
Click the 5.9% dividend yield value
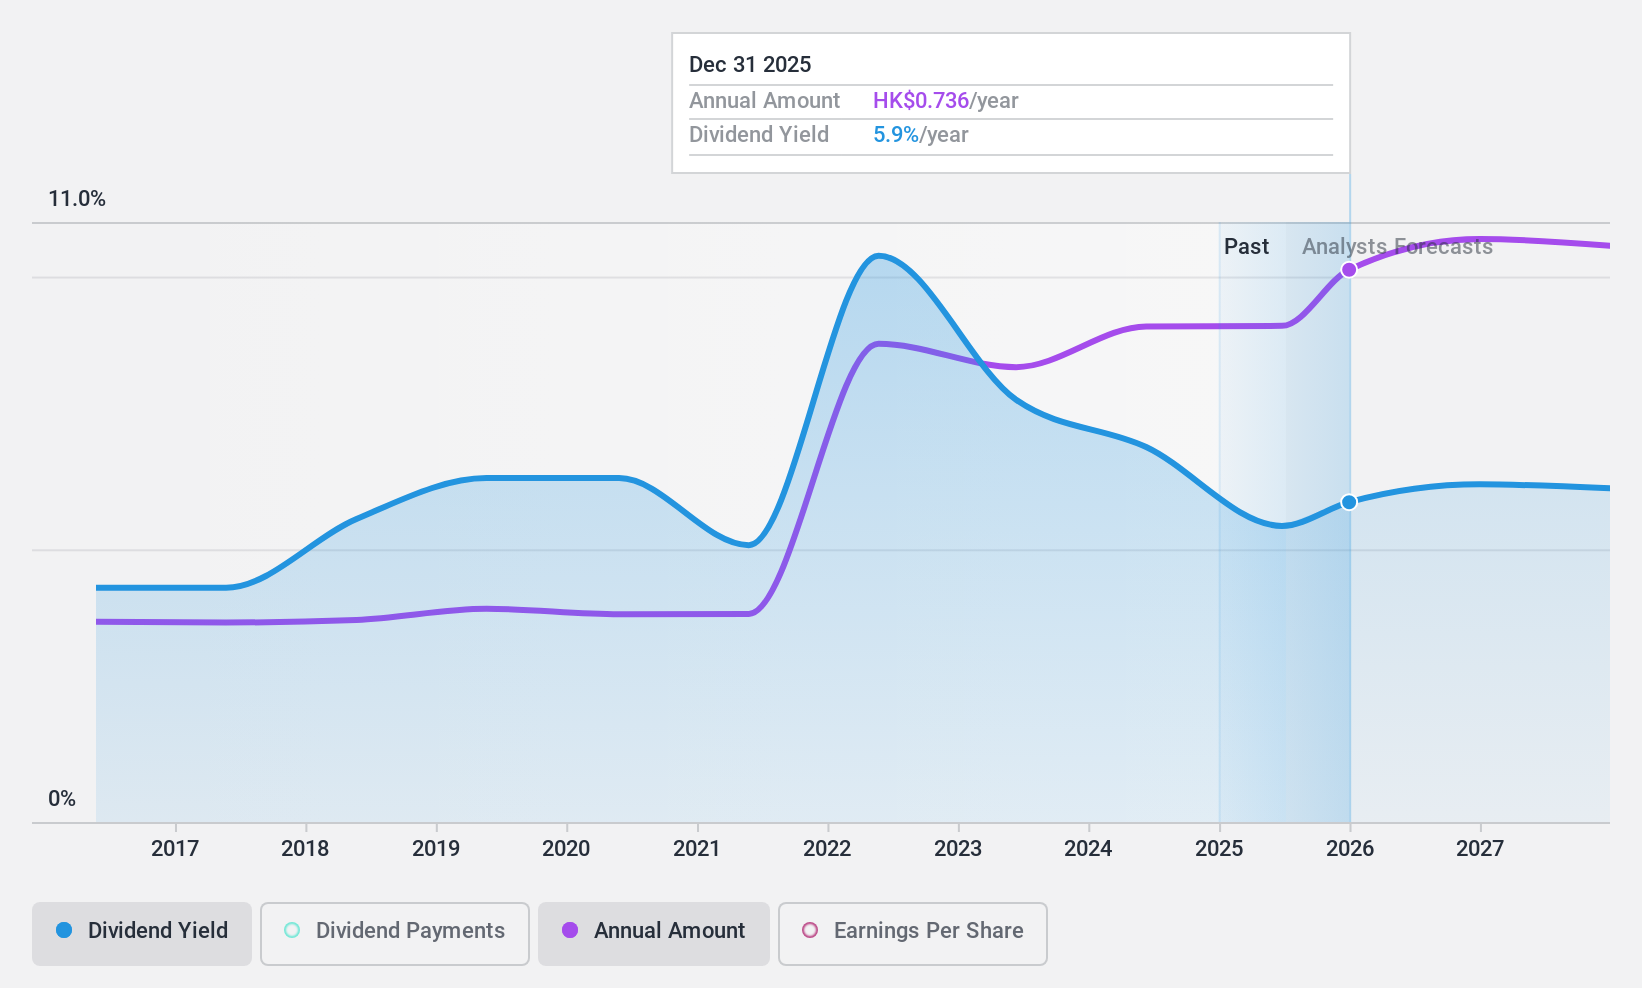[896, 135]
